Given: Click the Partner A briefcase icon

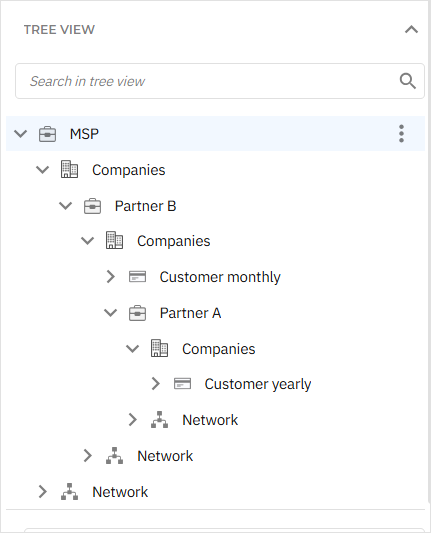Looking at the screenshot, I should point(137,313).
